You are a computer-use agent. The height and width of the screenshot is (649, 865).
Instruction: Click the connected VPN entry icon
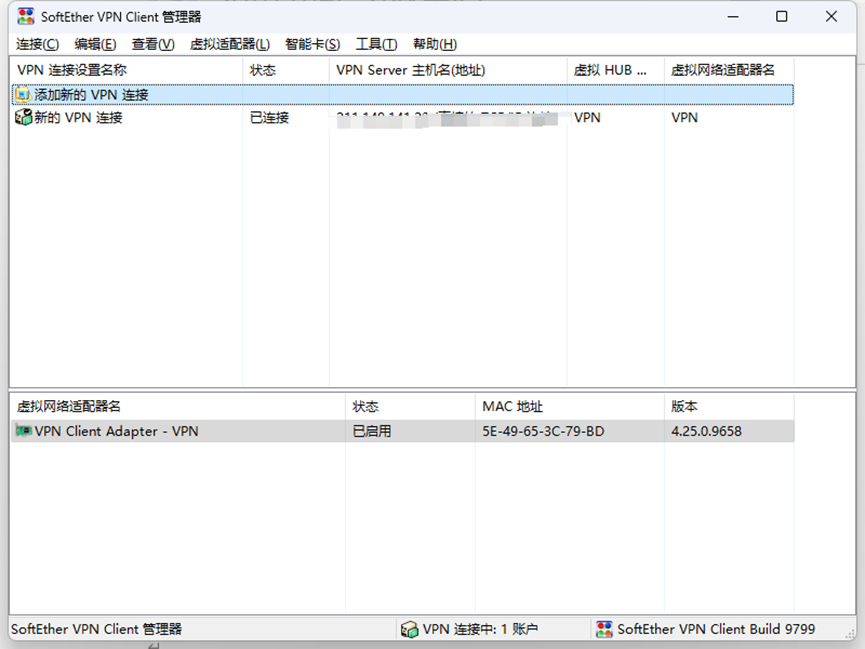tap(23, 117)
